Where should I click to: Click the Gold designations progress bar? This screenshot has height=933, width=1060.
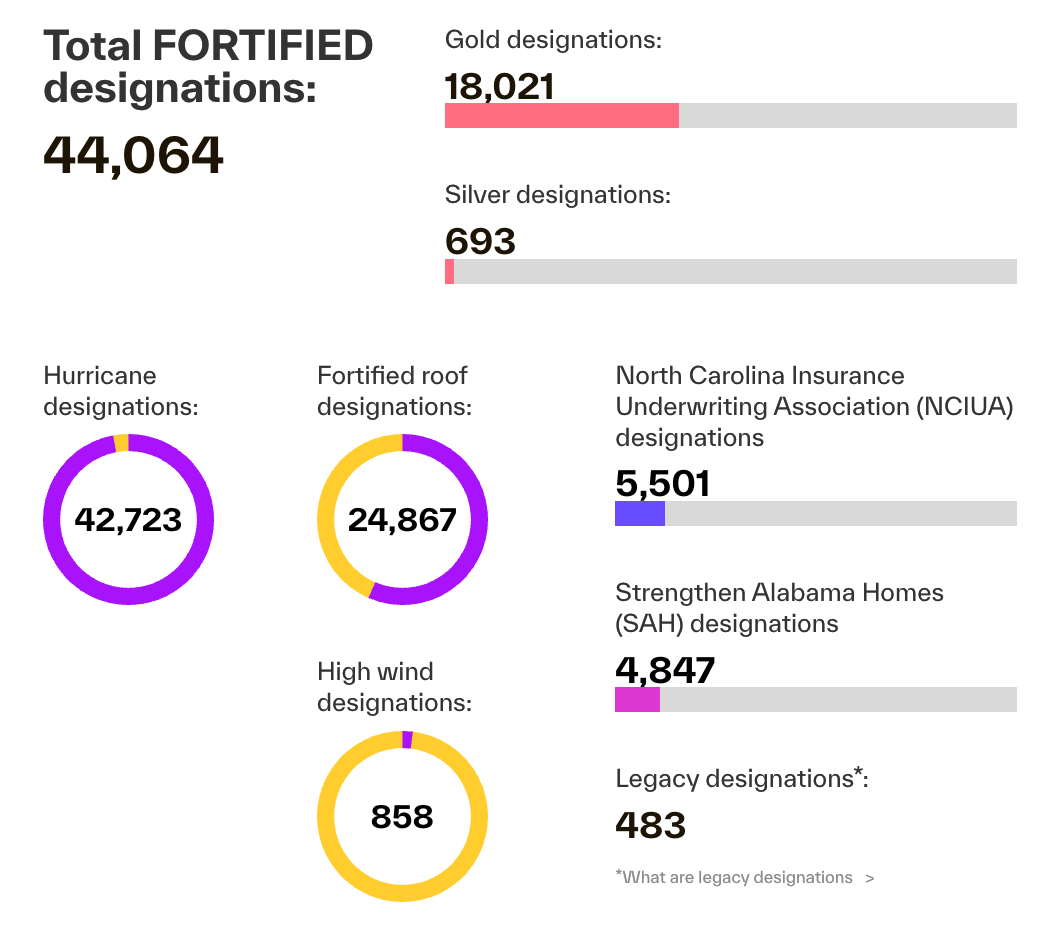[x=730, y=115]
